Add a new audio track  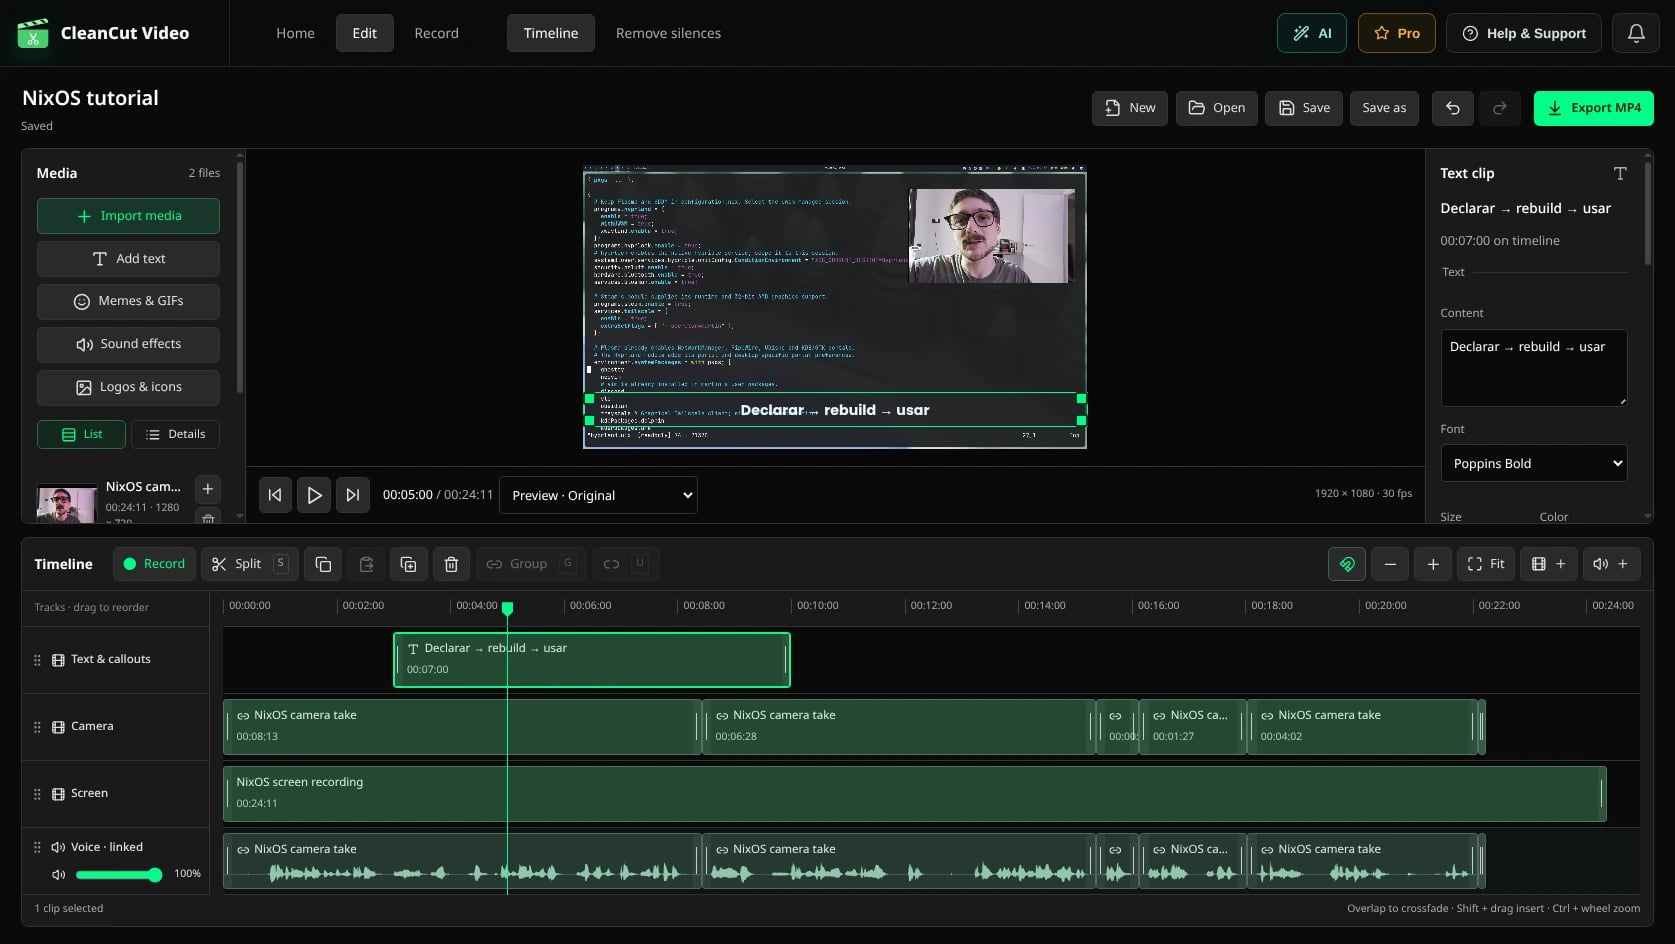[1611, 564]
